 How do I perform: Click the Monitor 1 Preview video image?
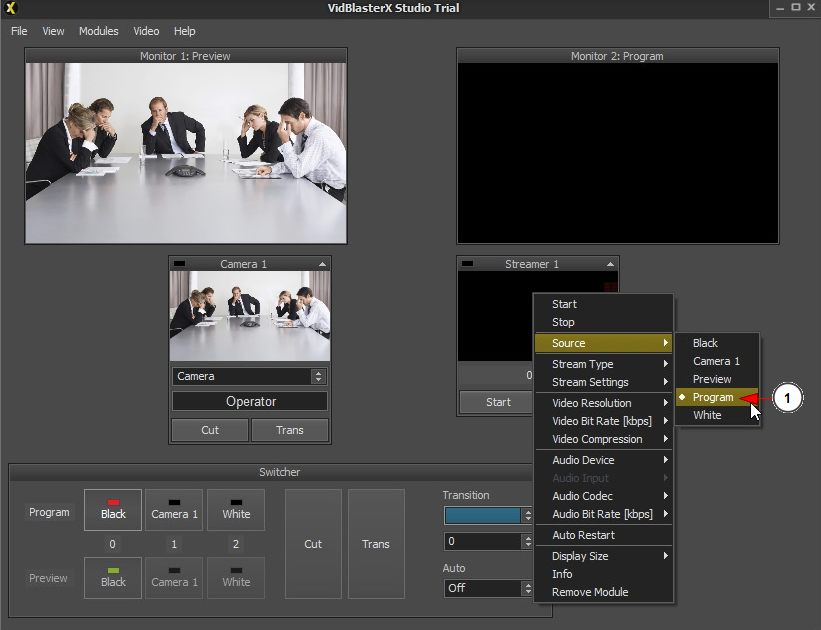pyautogui.click(x=186, y=153)
